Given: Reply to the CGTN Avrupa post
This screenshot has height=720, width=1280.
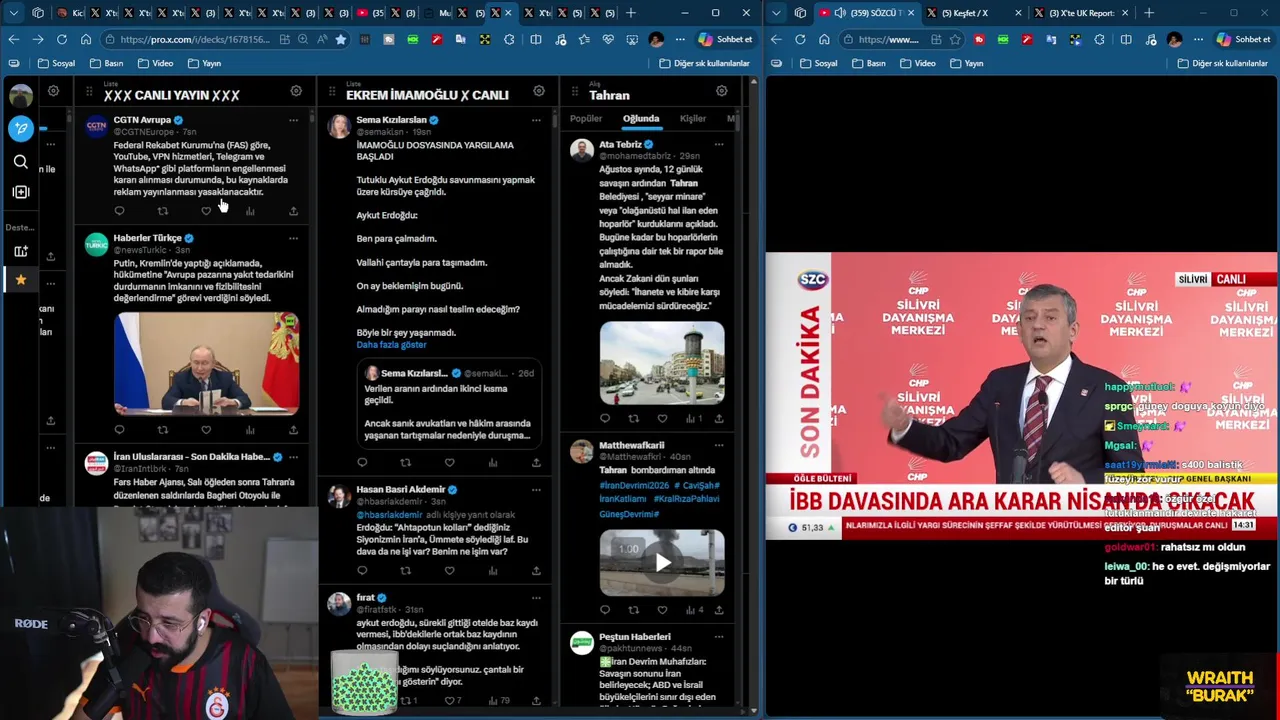Looking at the screenshot, I should pyautogui.click(x=119, y=211).
